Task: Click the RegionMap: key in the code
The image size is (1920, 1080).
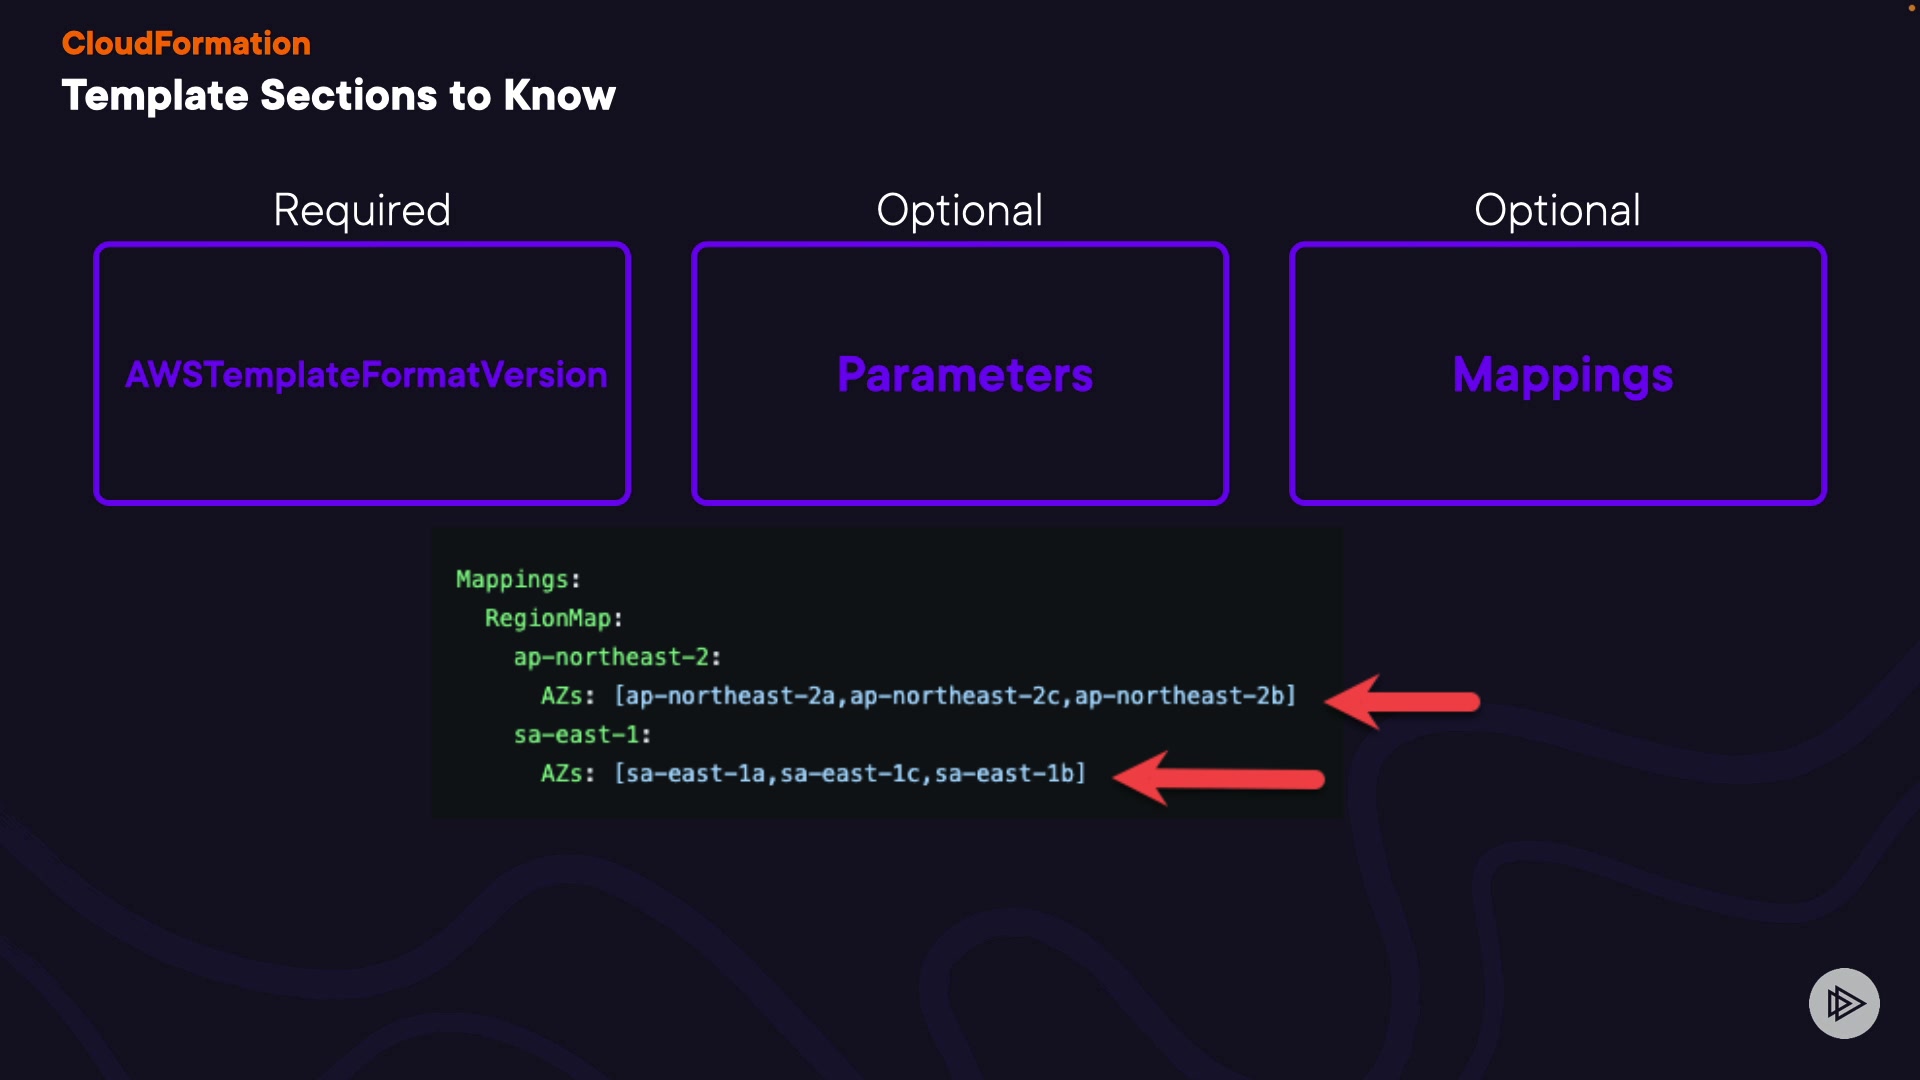Action: (x=553, y=618)
